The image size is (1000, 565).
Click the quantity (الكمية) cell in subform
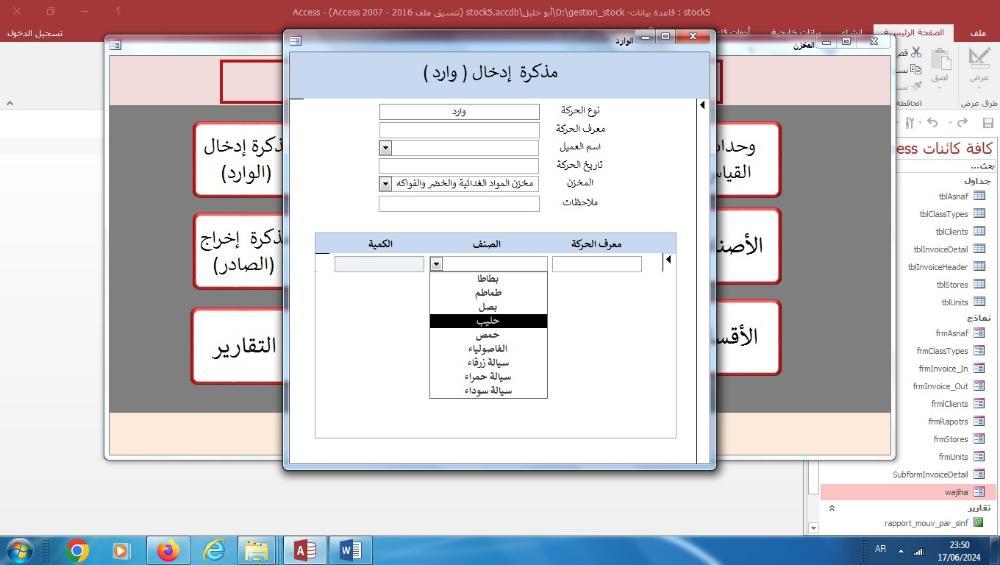tap(379, 264)
